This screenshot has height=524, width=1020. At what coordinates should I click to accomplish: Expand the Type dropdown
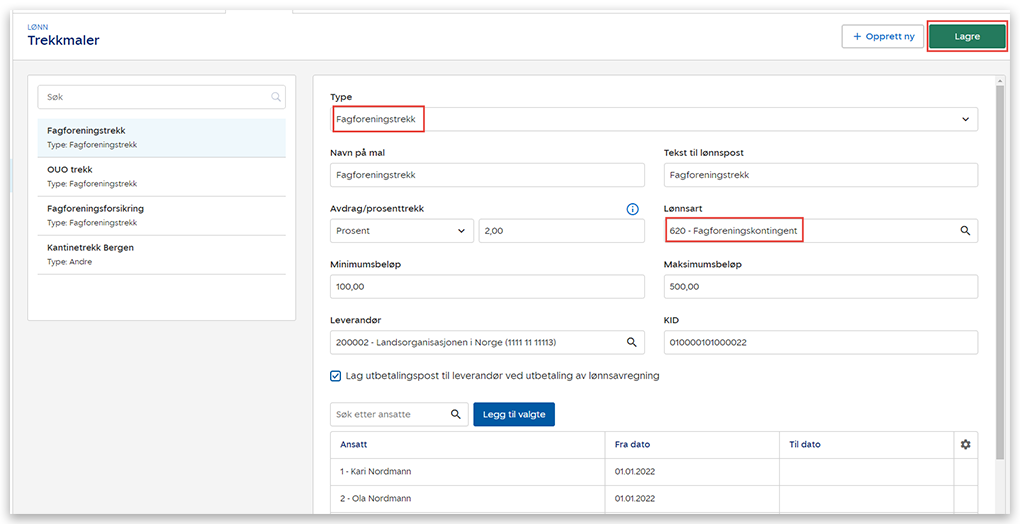pyautogui.click(x=965, y=119)
